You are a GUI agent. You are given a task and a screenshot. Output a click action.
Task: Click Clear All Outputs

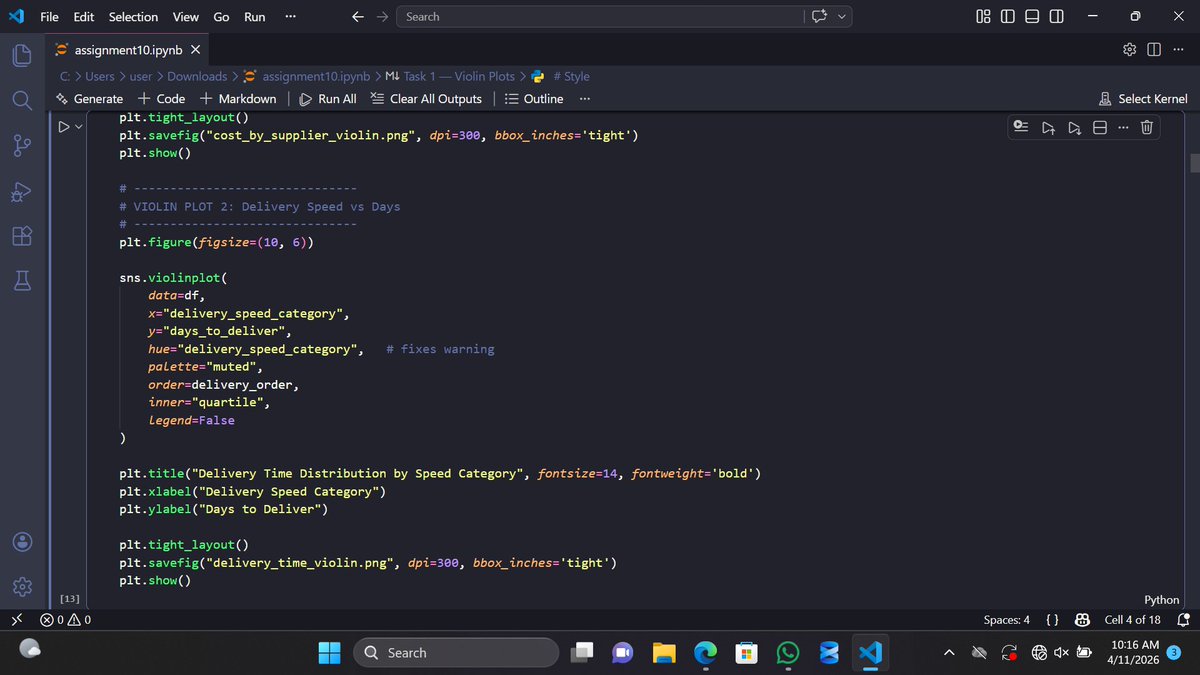[426, 98]
